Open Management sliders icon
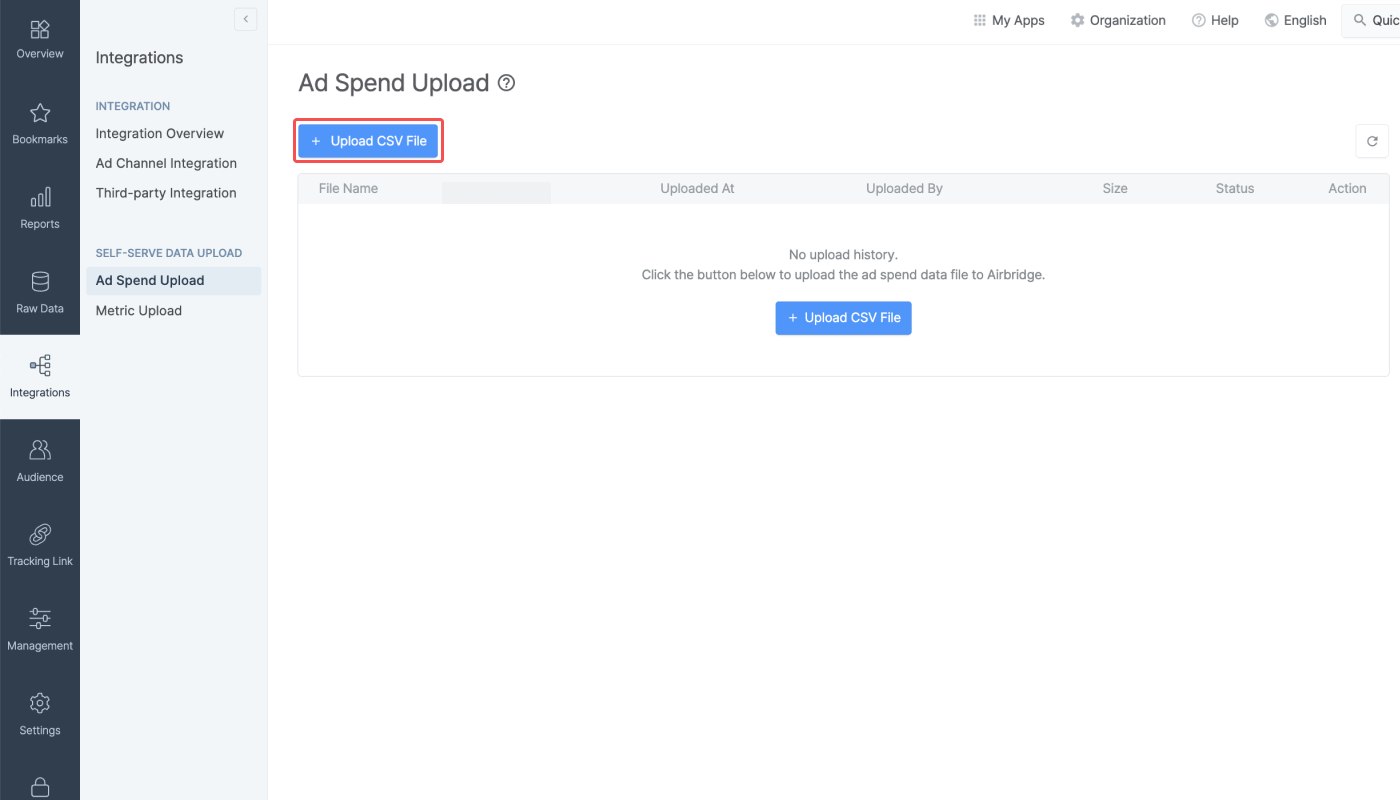The width and height of the screenshot is (1400, 800). pos(40,618)
